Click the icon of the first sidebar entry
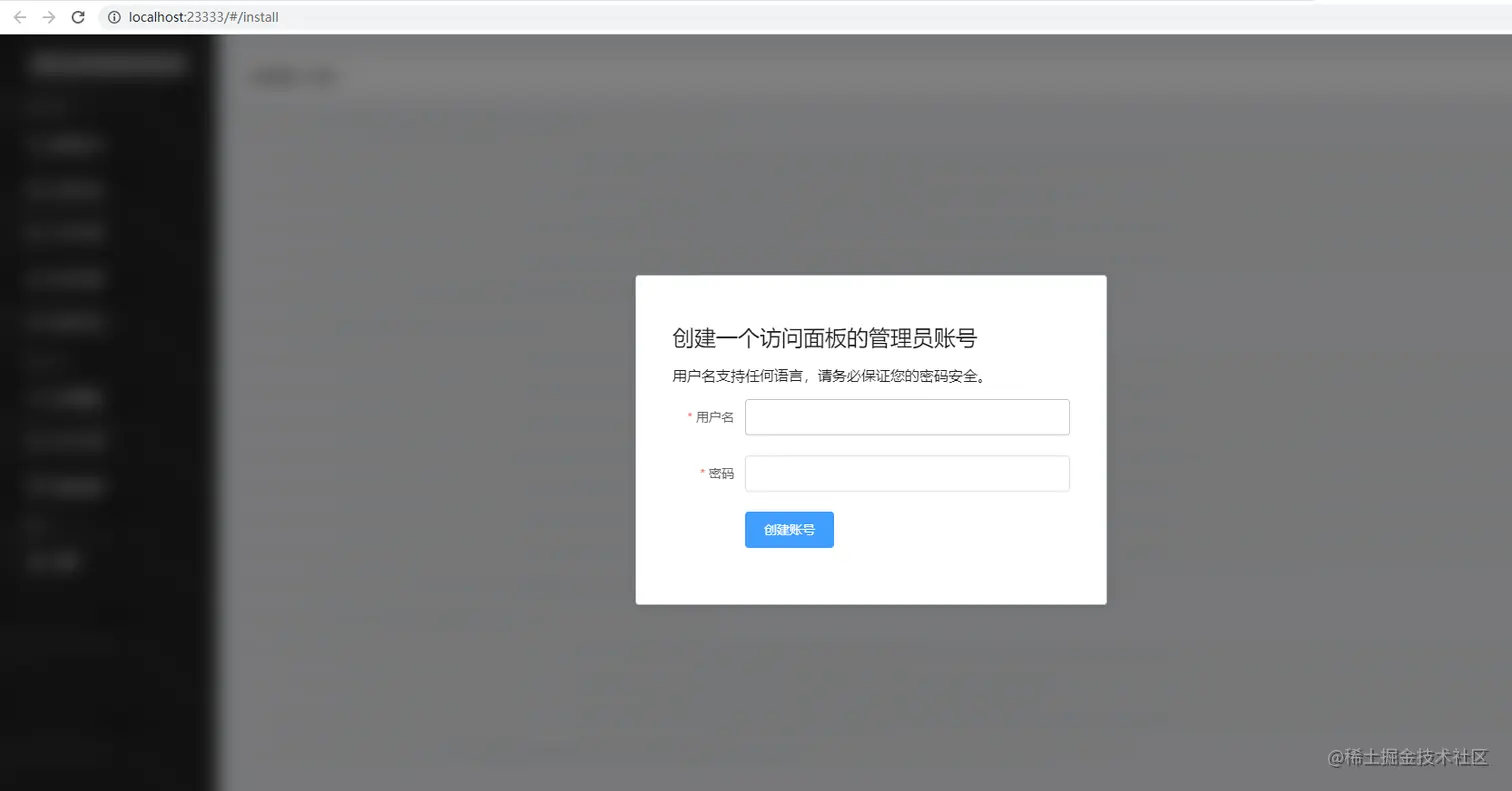The width and height of the screenshot is (1512, 791). pyautogui.click(x=38, y=144)
